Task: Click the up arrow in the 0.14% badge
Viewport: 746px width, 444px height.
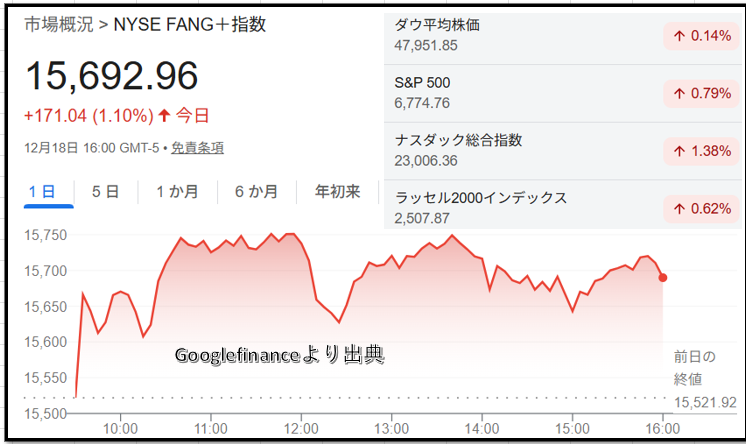Action: coord(679,36)
